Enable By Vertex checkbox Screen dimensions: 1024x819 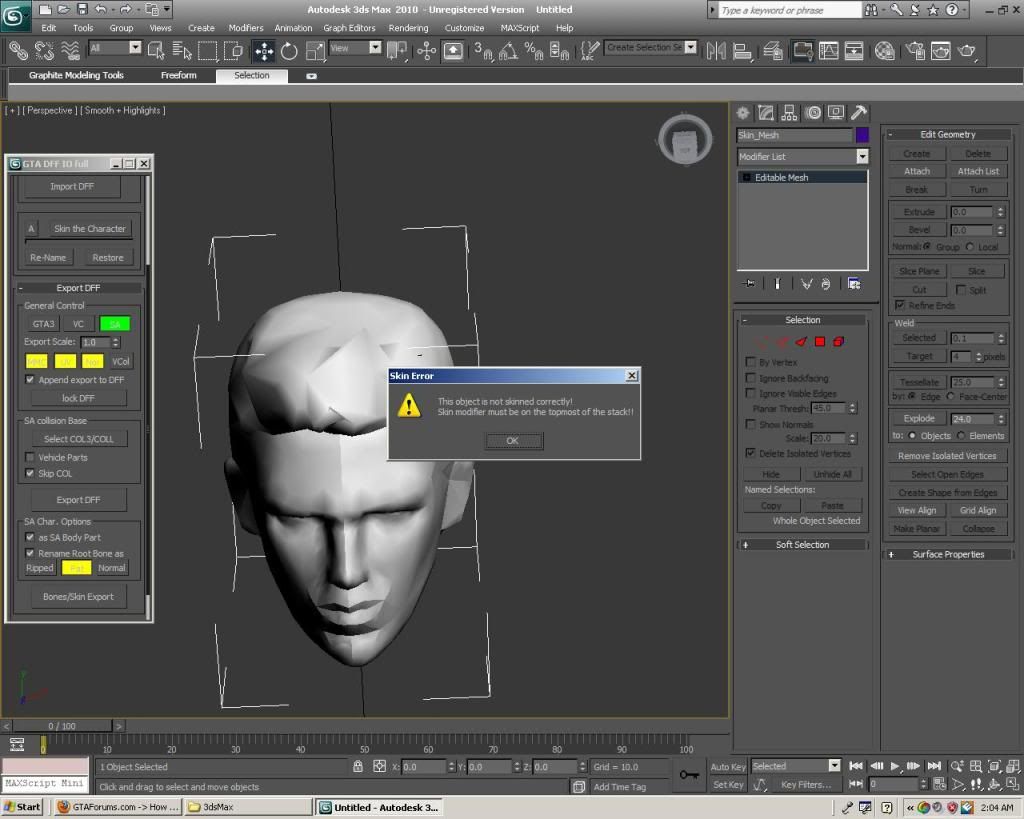(750, 362)
